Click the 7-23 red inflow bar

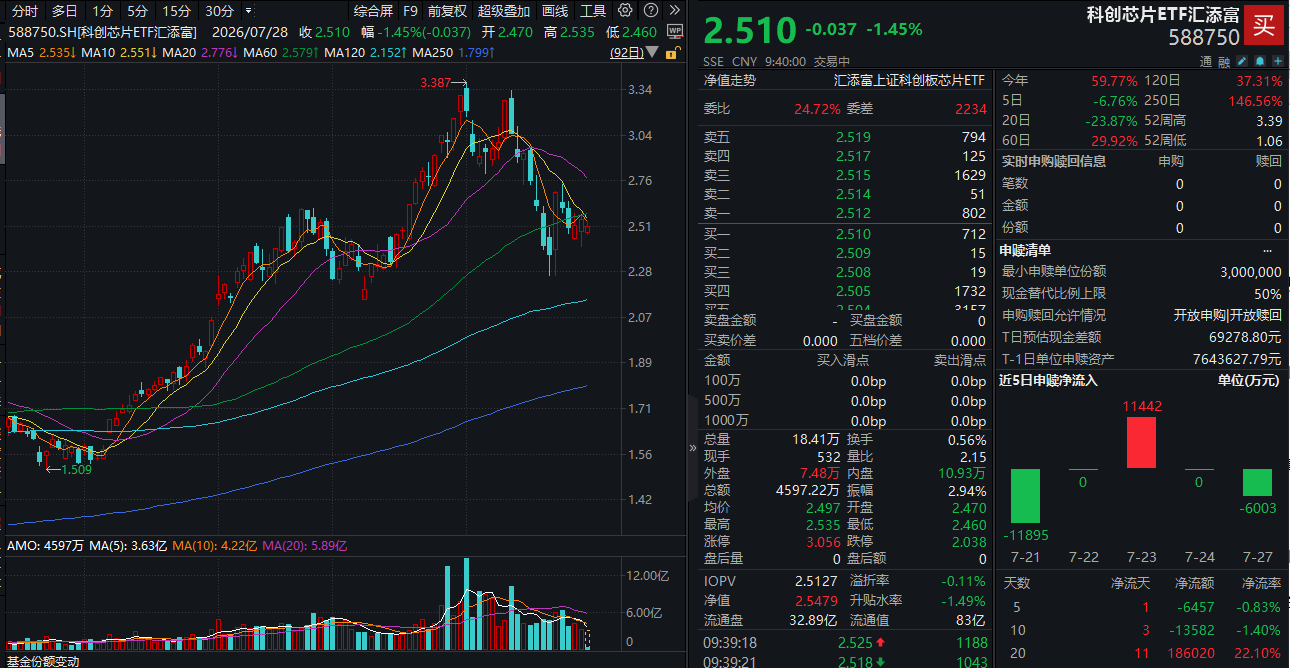pyautogui.click(x=1141, y=442)
